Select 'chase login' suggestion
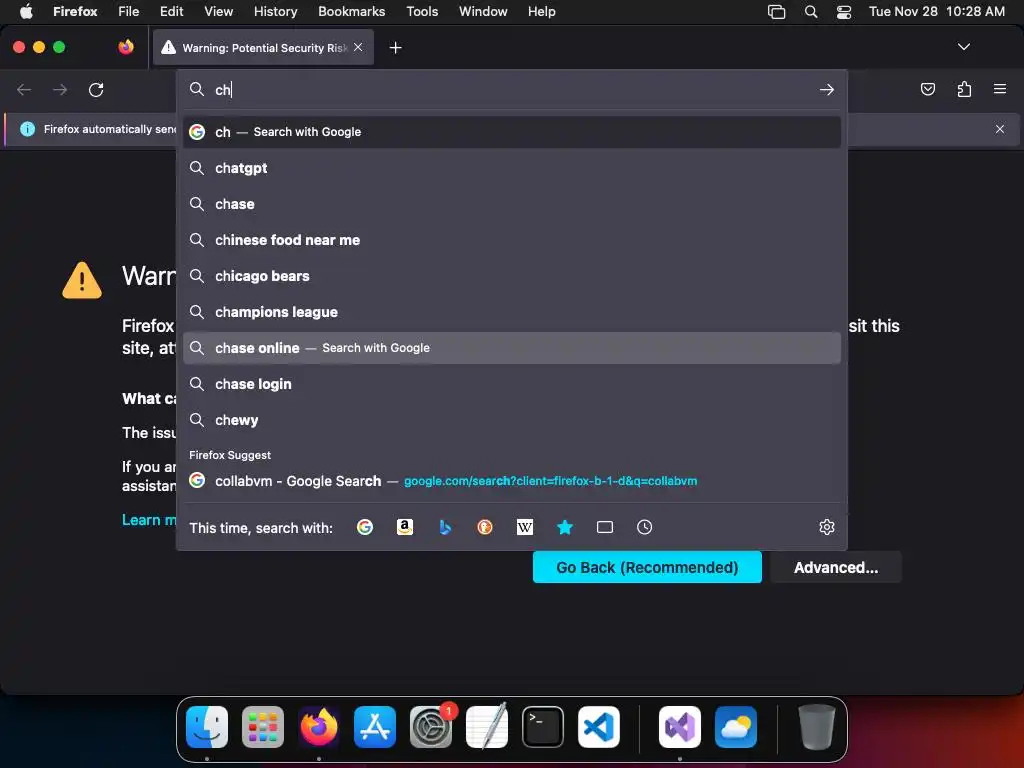This screenshot has height=768, width=1024. [x=512, y=384]
